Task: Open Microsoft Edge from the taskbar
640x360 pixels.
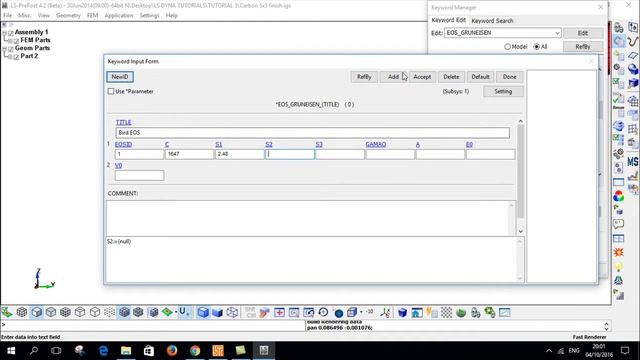Action: [103, 351]
